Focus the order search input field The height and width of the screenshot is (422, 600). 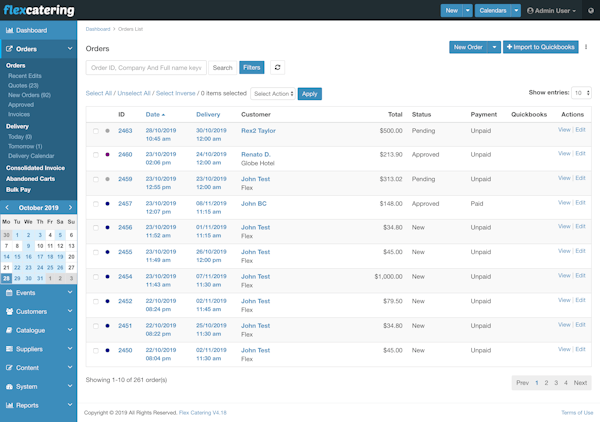(146, 68)
